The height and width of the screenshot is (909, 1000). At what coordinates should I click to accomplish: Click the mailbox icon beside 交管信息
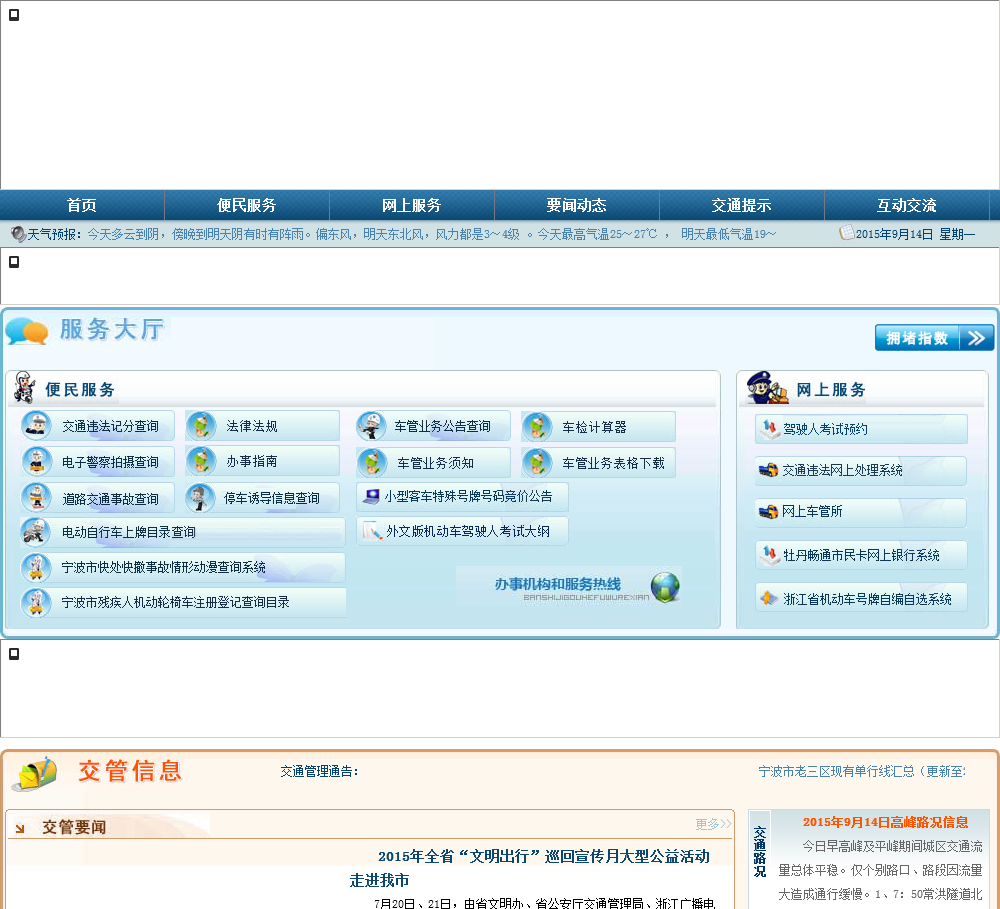36,773
